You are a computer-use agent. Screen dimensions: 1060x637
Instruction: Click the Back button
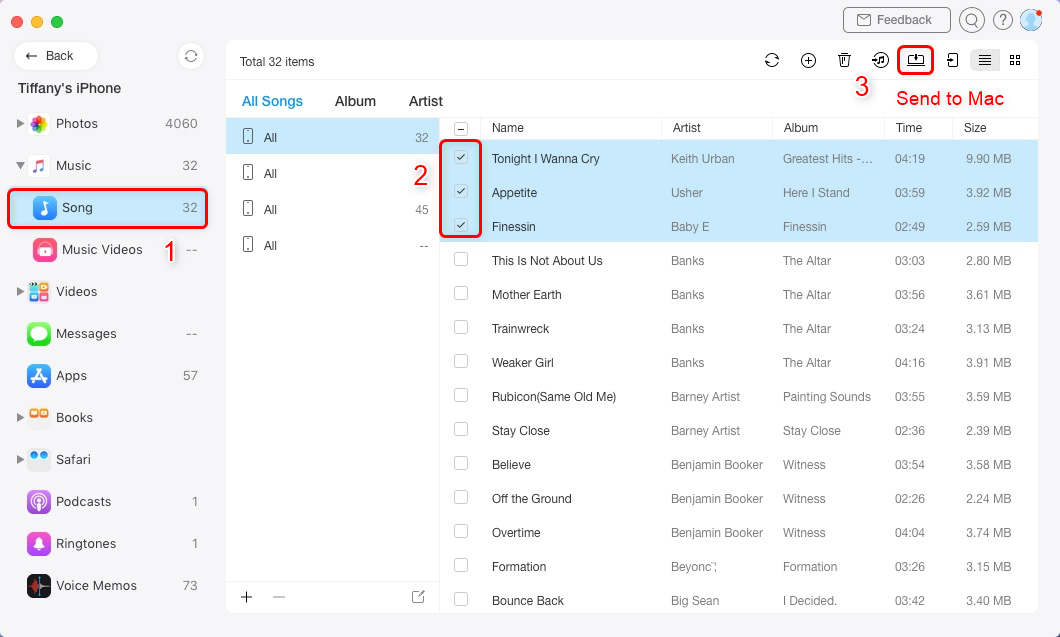tap(56, 56)
